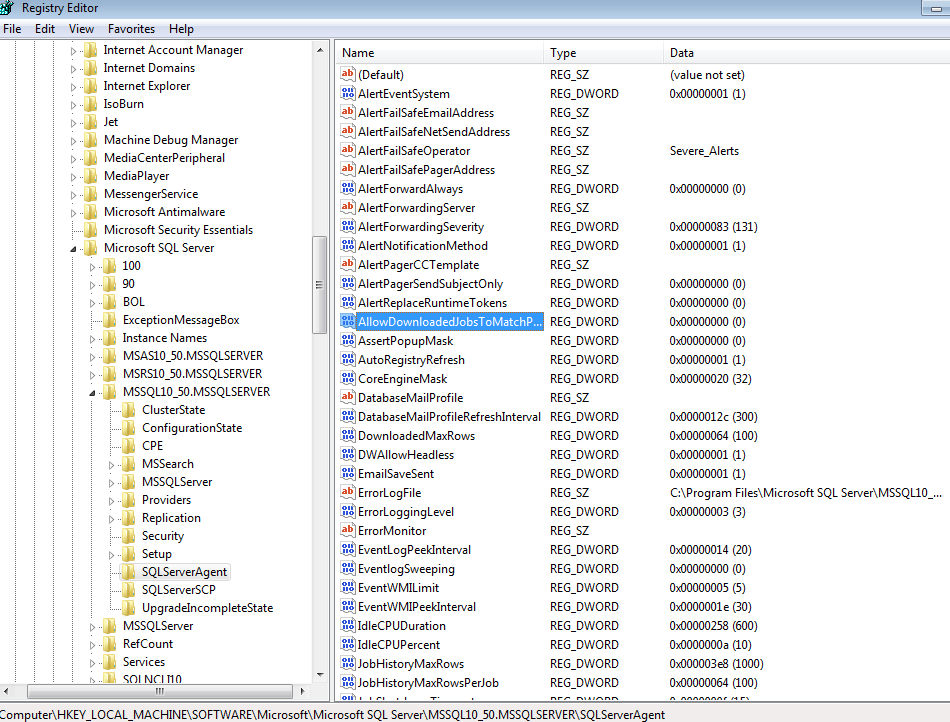Click the tree pane horizontal scrollbar thumb
Screen dimensions: 950x722
[x=160, y=691]
